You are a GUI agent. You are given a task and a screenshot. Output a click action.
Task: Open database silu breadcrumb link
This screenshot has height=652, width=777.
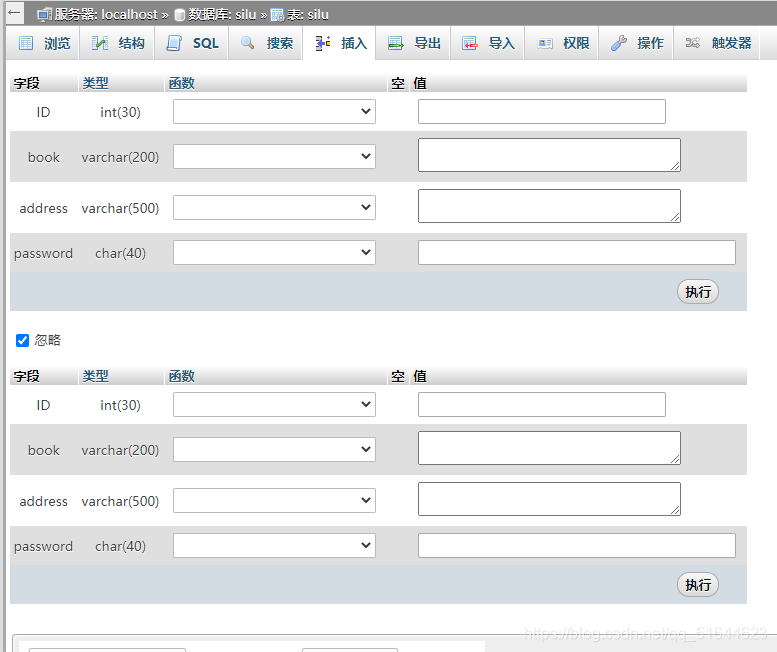222,15
